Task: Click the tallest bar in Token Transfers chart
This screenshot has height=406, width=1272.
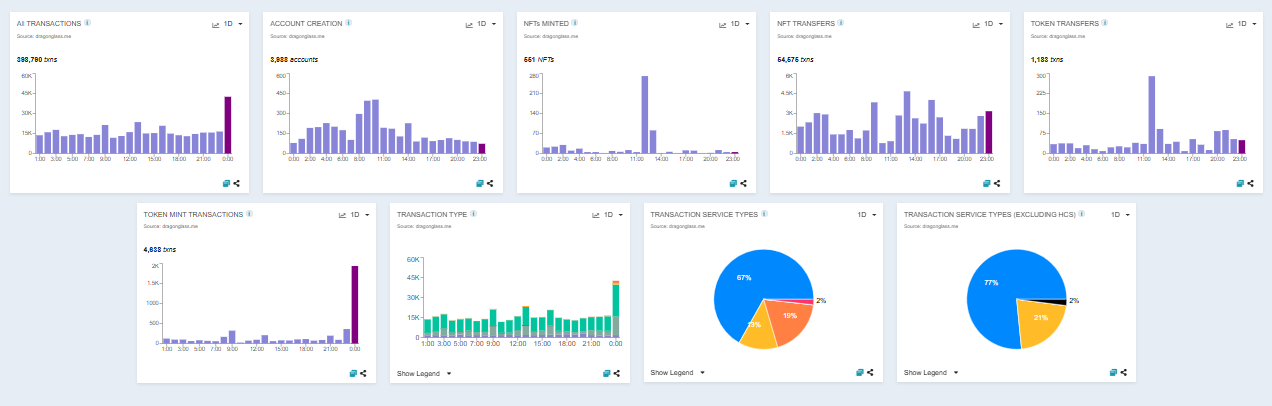Action: pyautogui.click(x=1152, y=115)
